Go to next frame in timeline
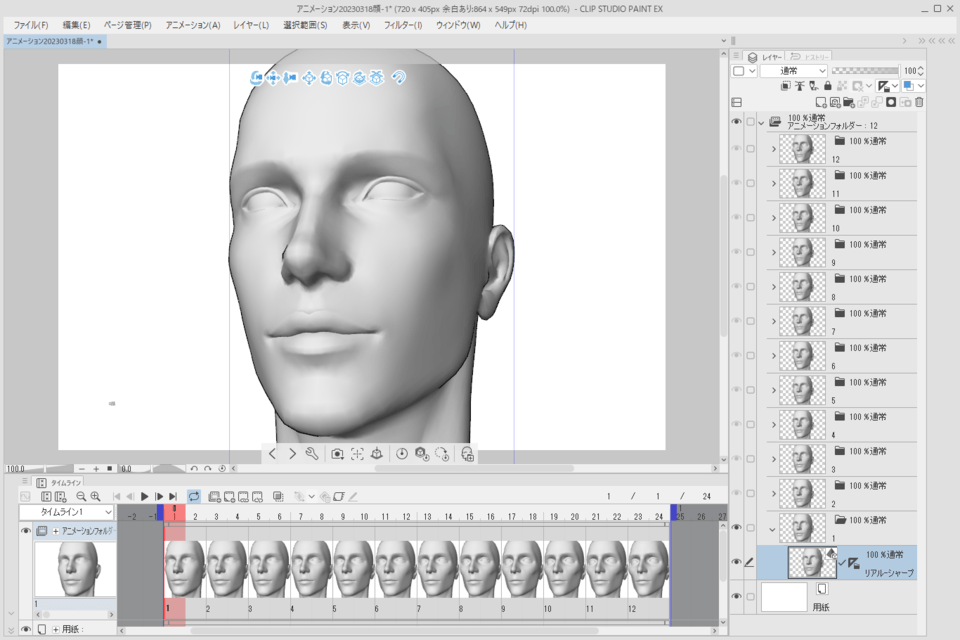 coord(159,497)
